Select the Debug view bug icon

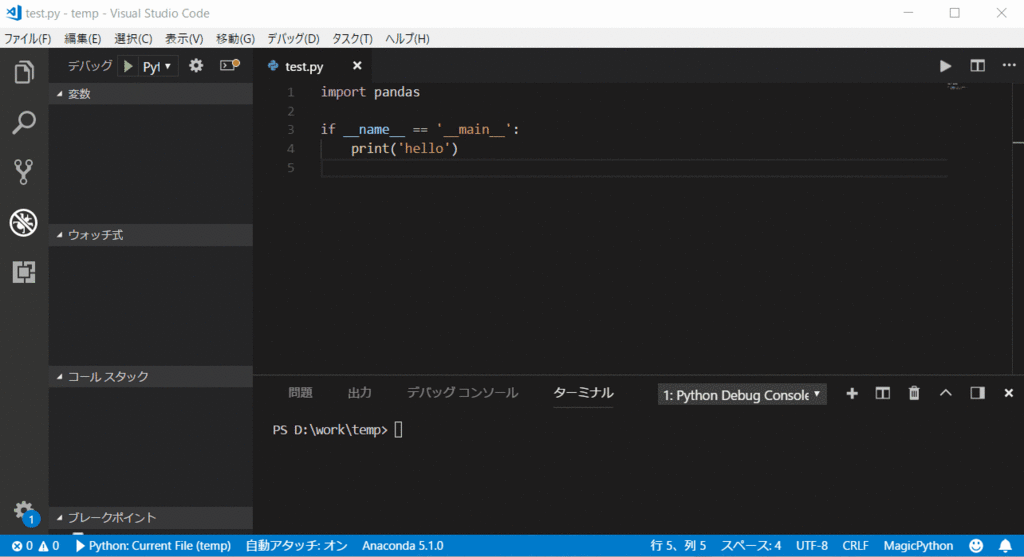[x=24, y=223]
